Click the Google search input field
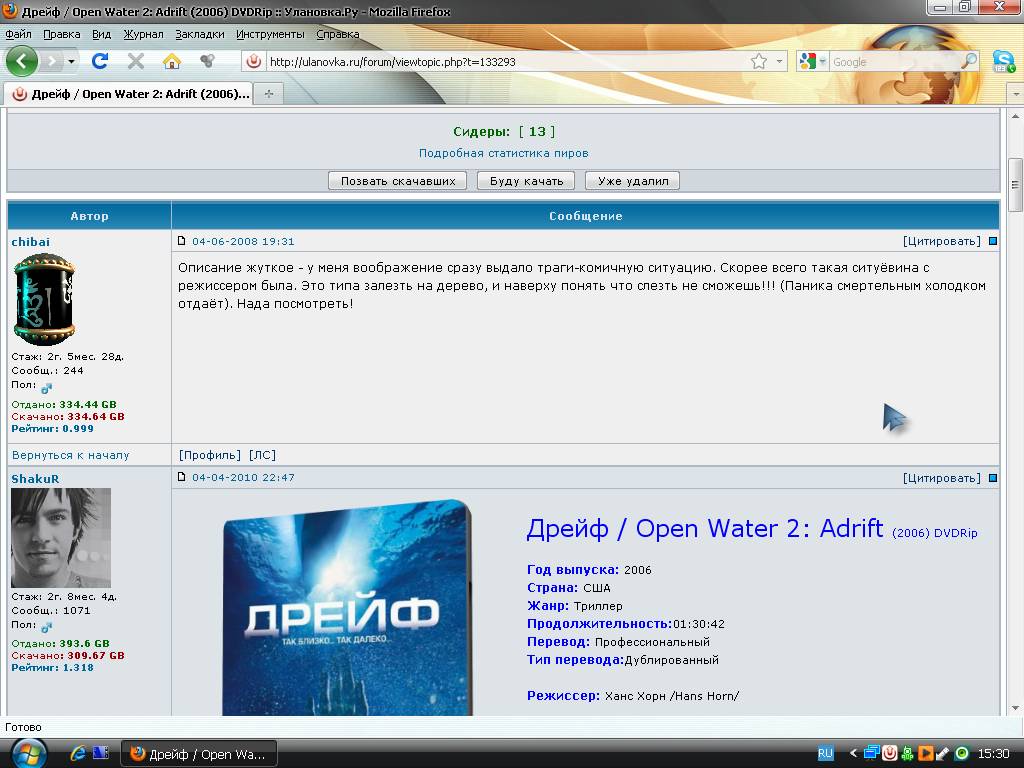This screenshot has width=1024, height=768. click(895, 61)
